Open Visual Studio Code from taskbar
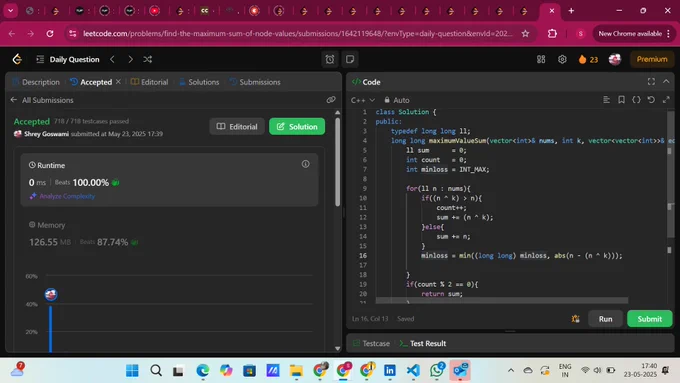Image resolution: width=680 pixels, height=383 pixels. pos(413,370)
